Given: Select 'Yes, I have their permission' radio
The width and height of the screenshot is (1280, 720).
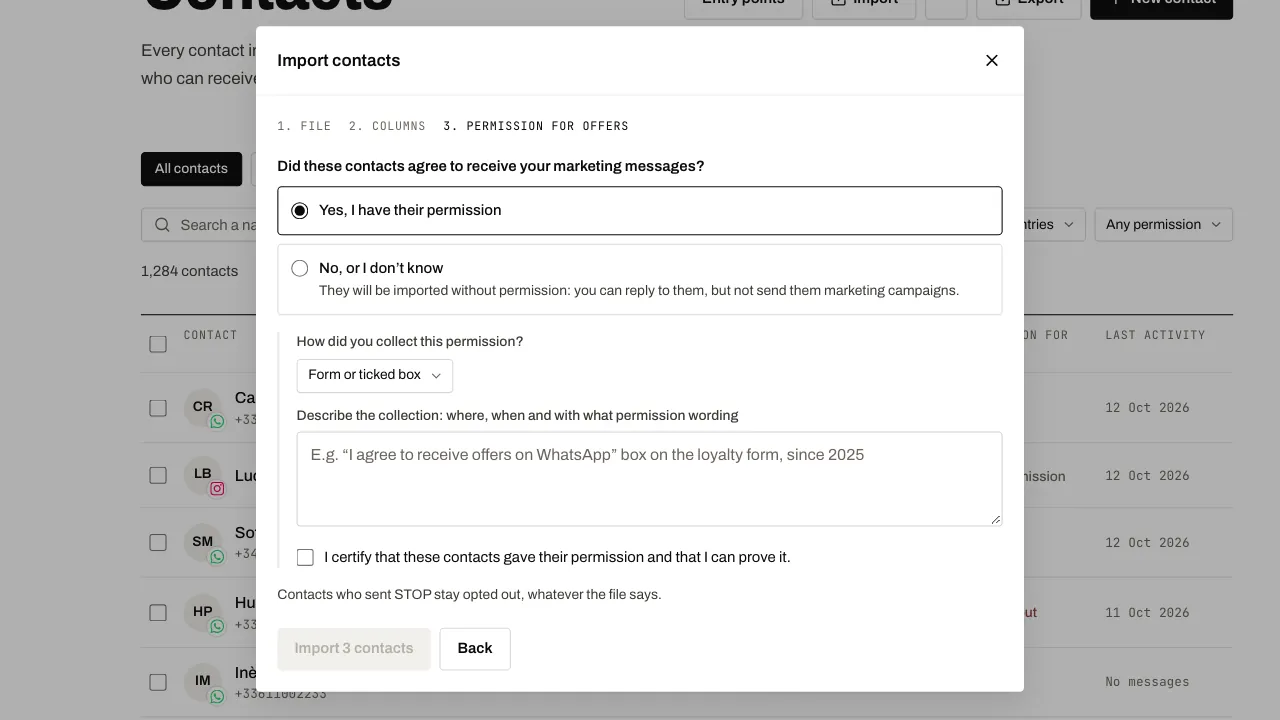Looking at the screenshot, I should [x=300, y=211].
